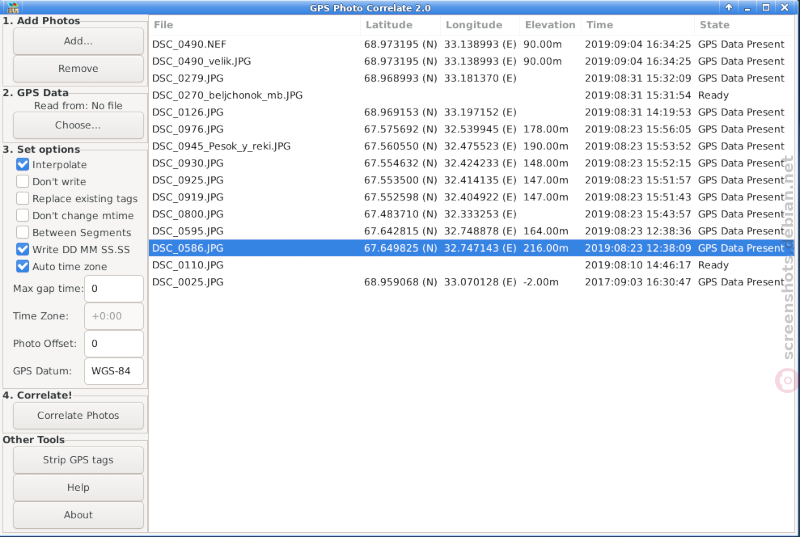Maximize the GPS Photo Correlate window

point(766,7)
